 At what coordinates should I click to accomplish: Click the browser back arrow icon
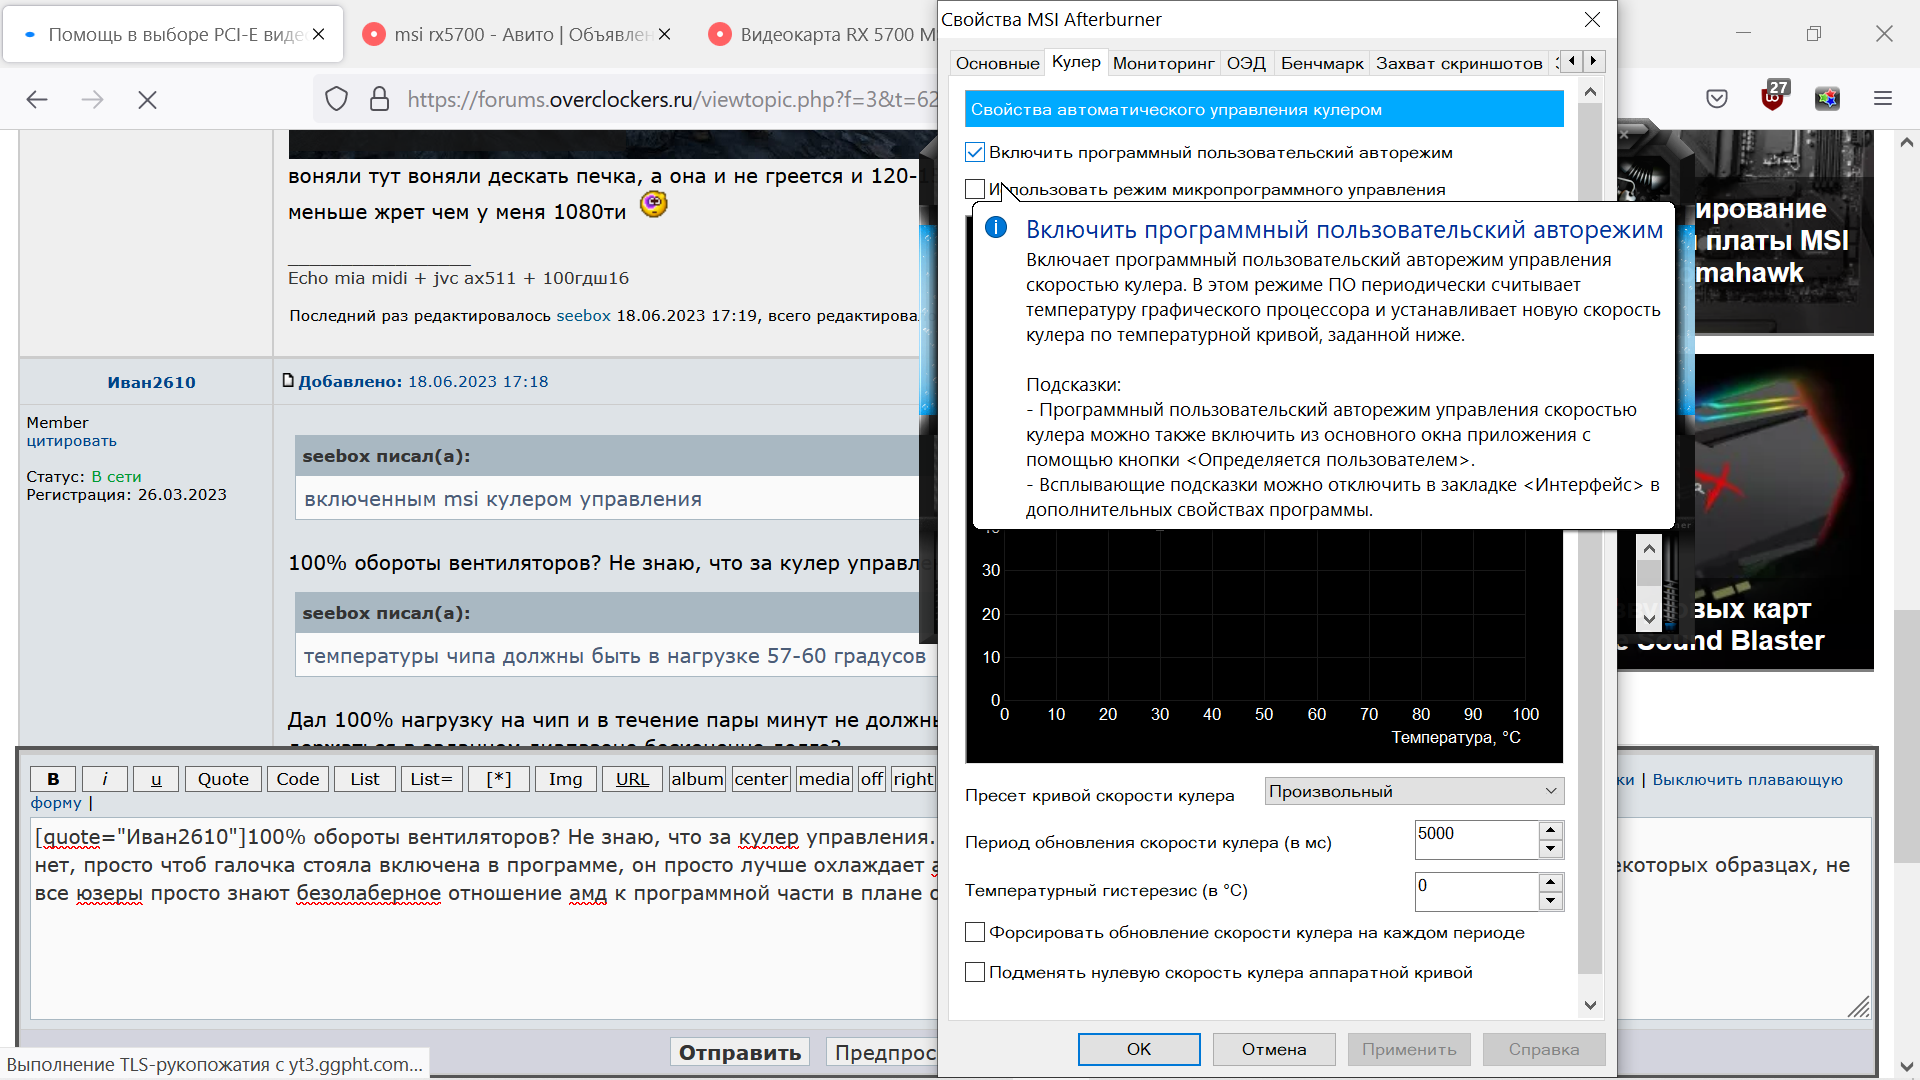tap(37, 99)
